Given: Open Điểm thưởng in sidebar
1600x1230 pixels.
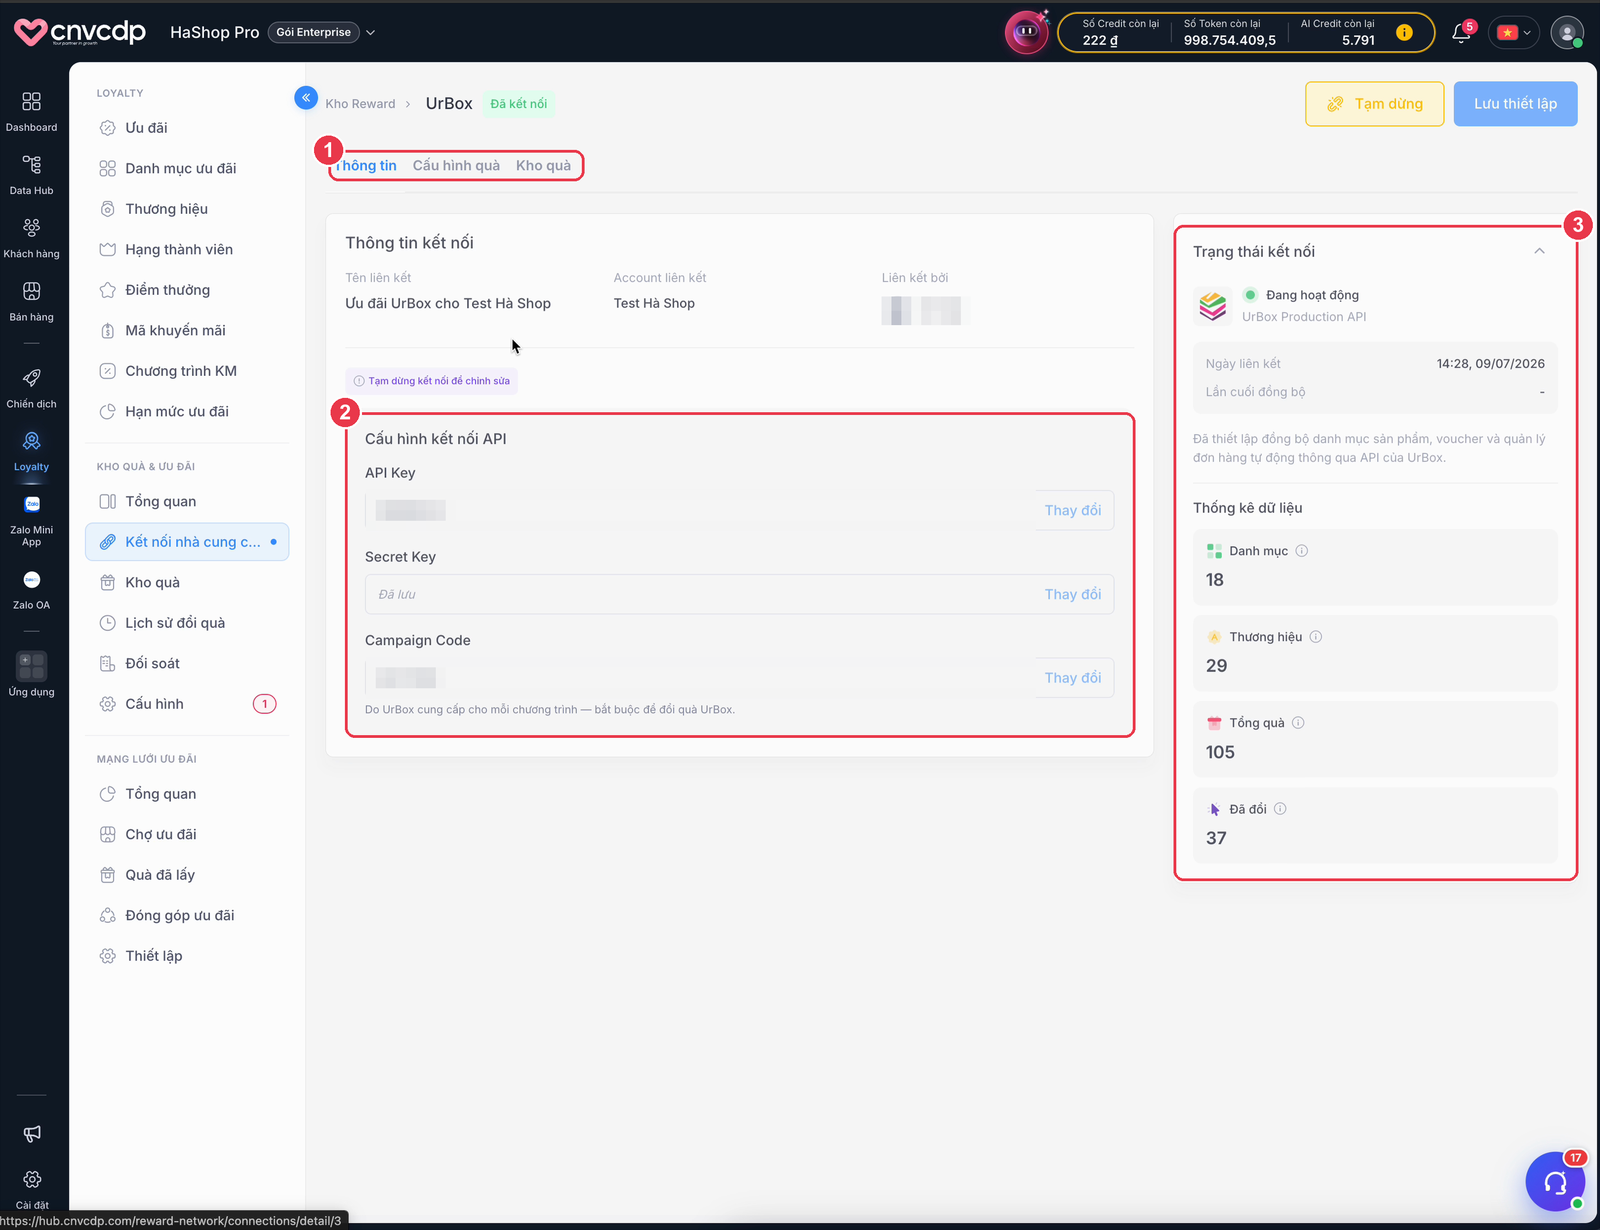Looking at the screenshot, I should (x=187, y=290).
